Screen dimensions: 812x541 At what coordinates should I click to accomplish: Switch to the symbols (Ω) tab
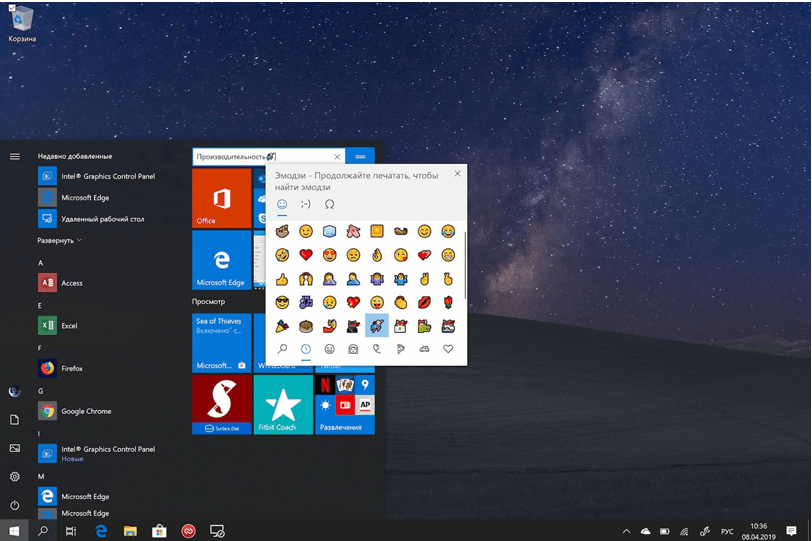pos(330,204)
